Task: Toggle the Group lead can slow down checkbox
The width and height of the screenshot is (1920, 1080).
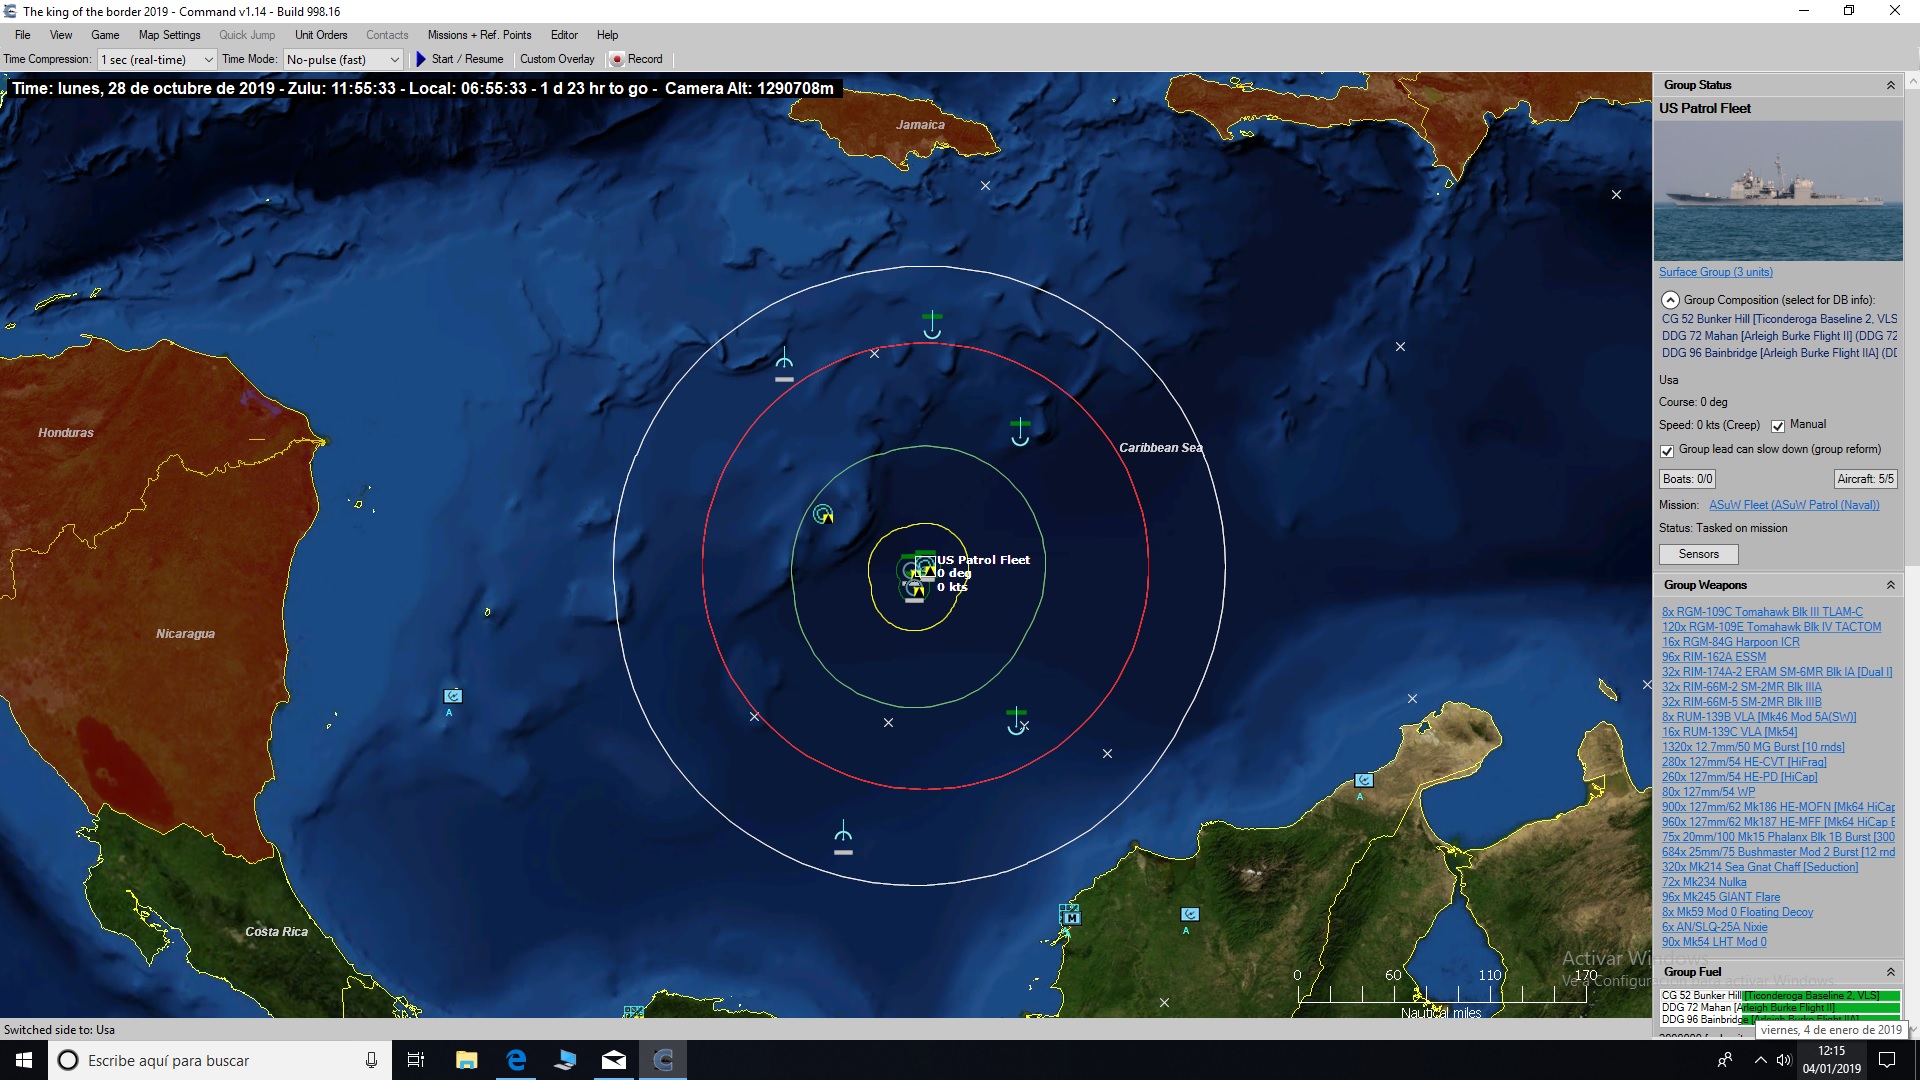Action: pyautogui.click(x=1667, y=451)
